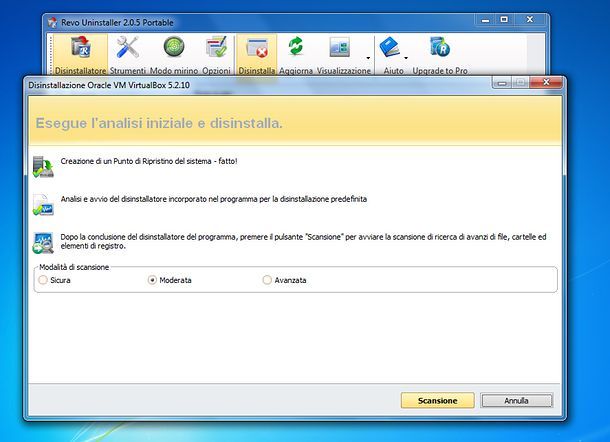The image size is (610, 442).
Task: Open the Visualizzazione view icon
Action: 340,47
